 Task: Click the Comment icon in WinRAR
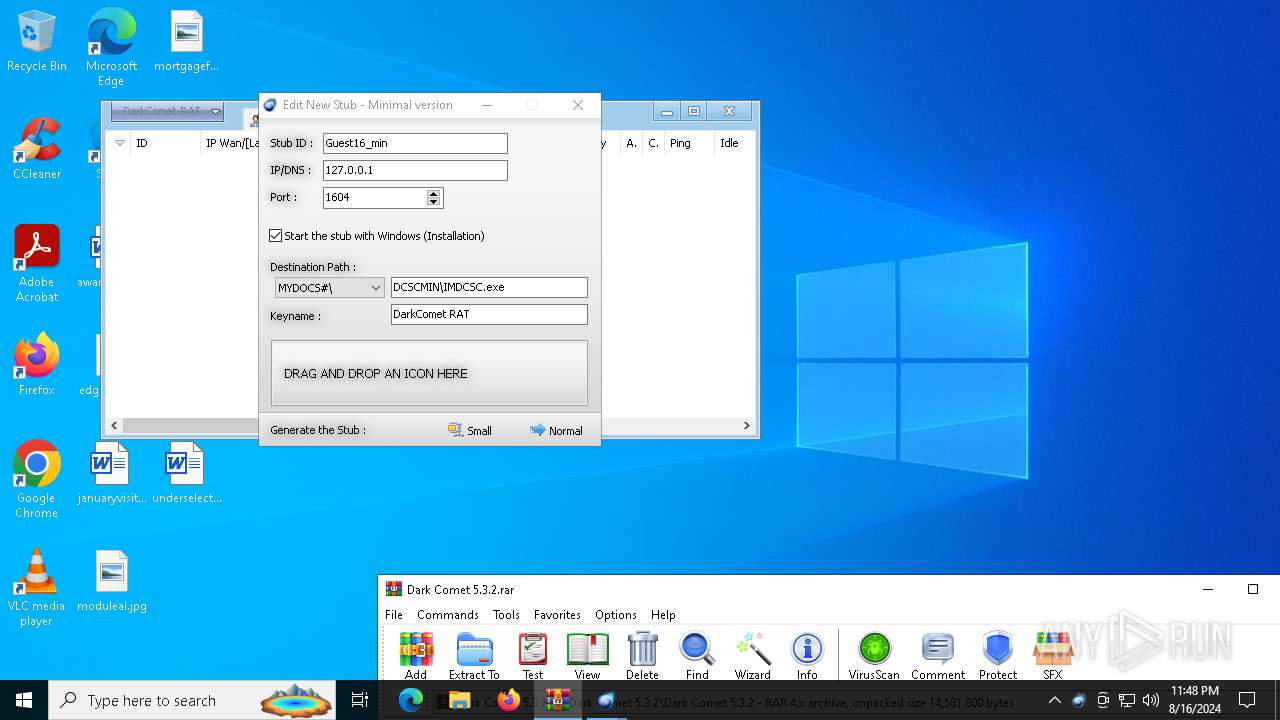point(938,655)
